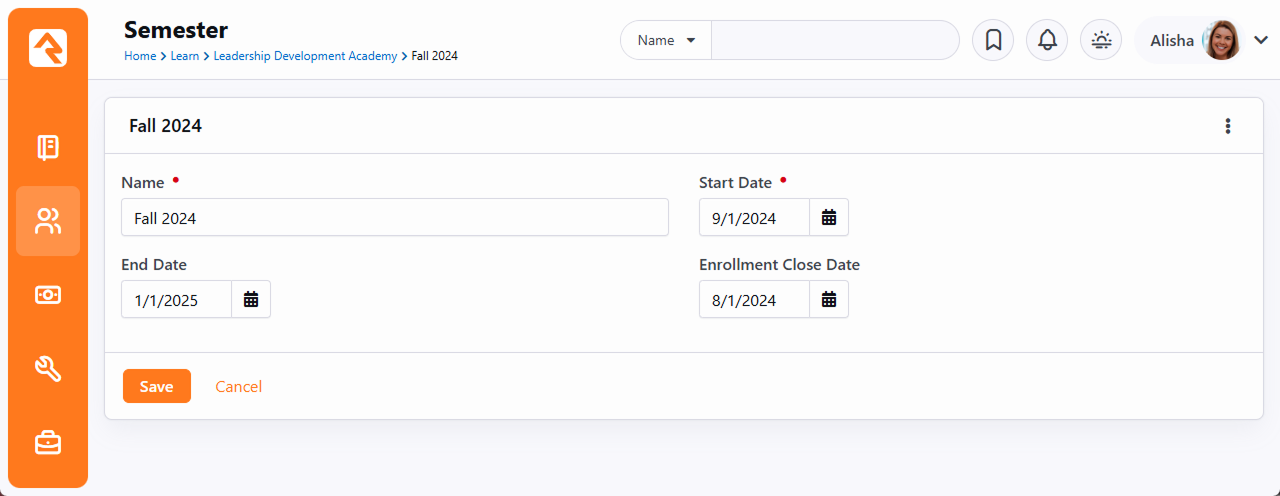Open the Finance money sidebar icon
This screenshot has height=496, width=1280.
click(x=48, y=295)
